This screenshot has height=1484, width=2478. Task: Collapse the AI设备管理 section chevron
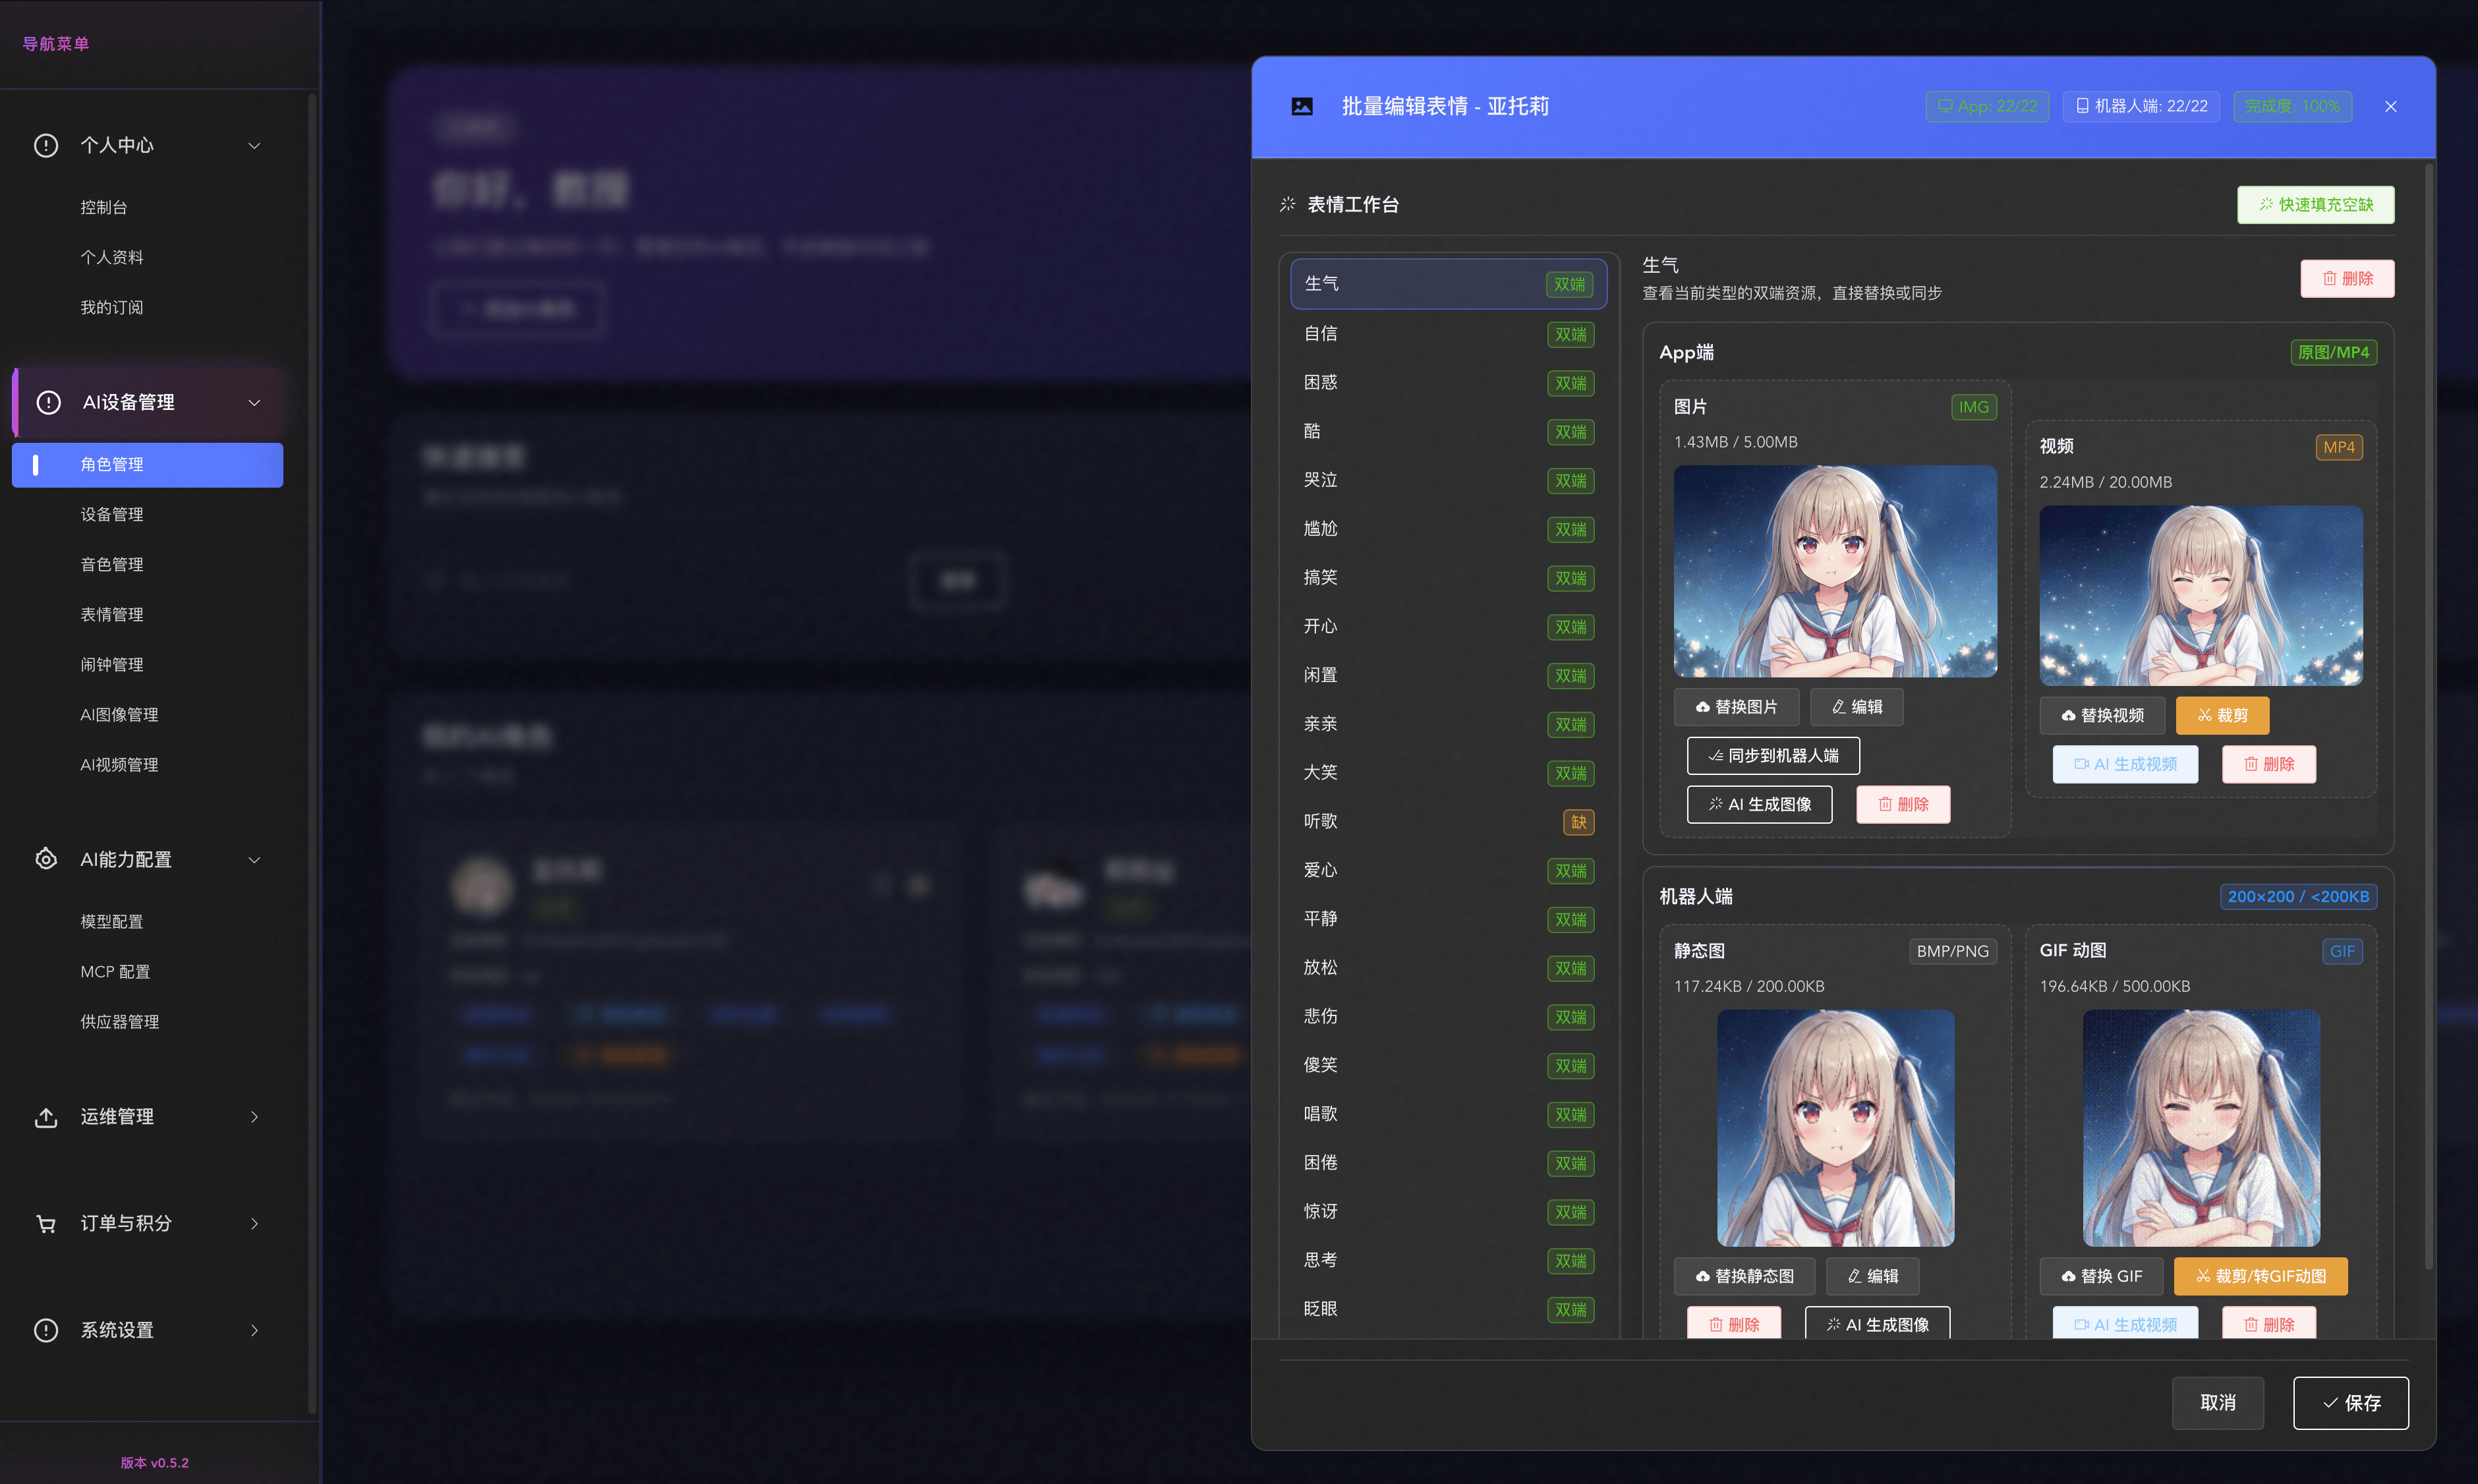pyautogui.click(x=254, y=402)
